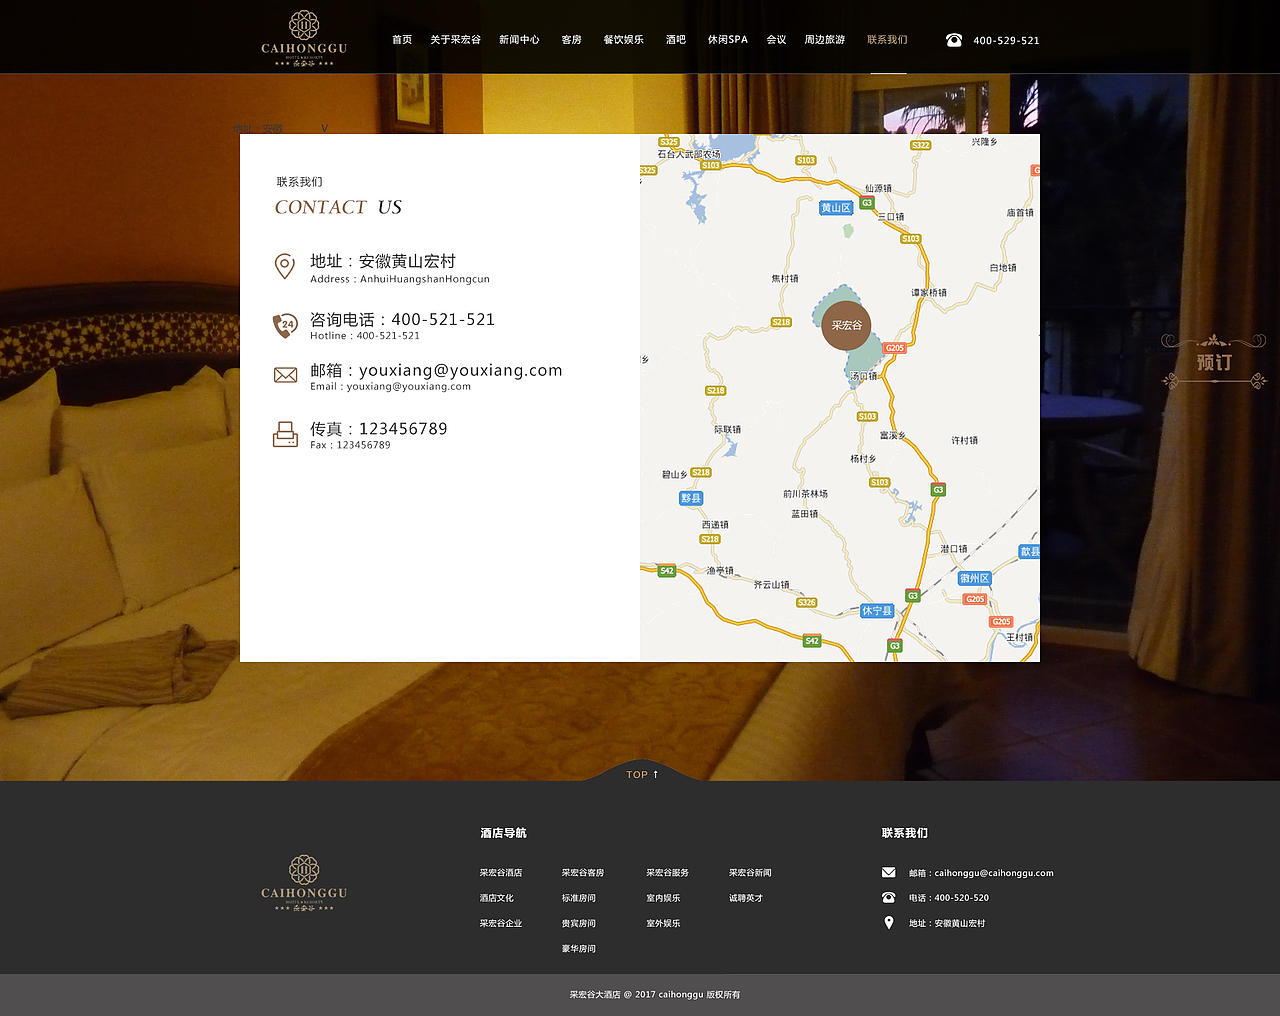Image resolution: width=1280 pixels, height=1016 pixels.
Task: Click the location pin icon next to the address
Action: 285,266
